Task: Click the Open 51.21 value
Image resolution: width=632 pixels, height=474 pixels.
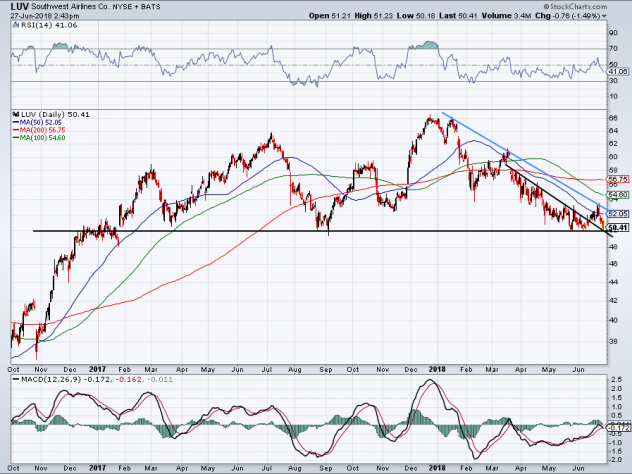Action: tap(330, 16)
